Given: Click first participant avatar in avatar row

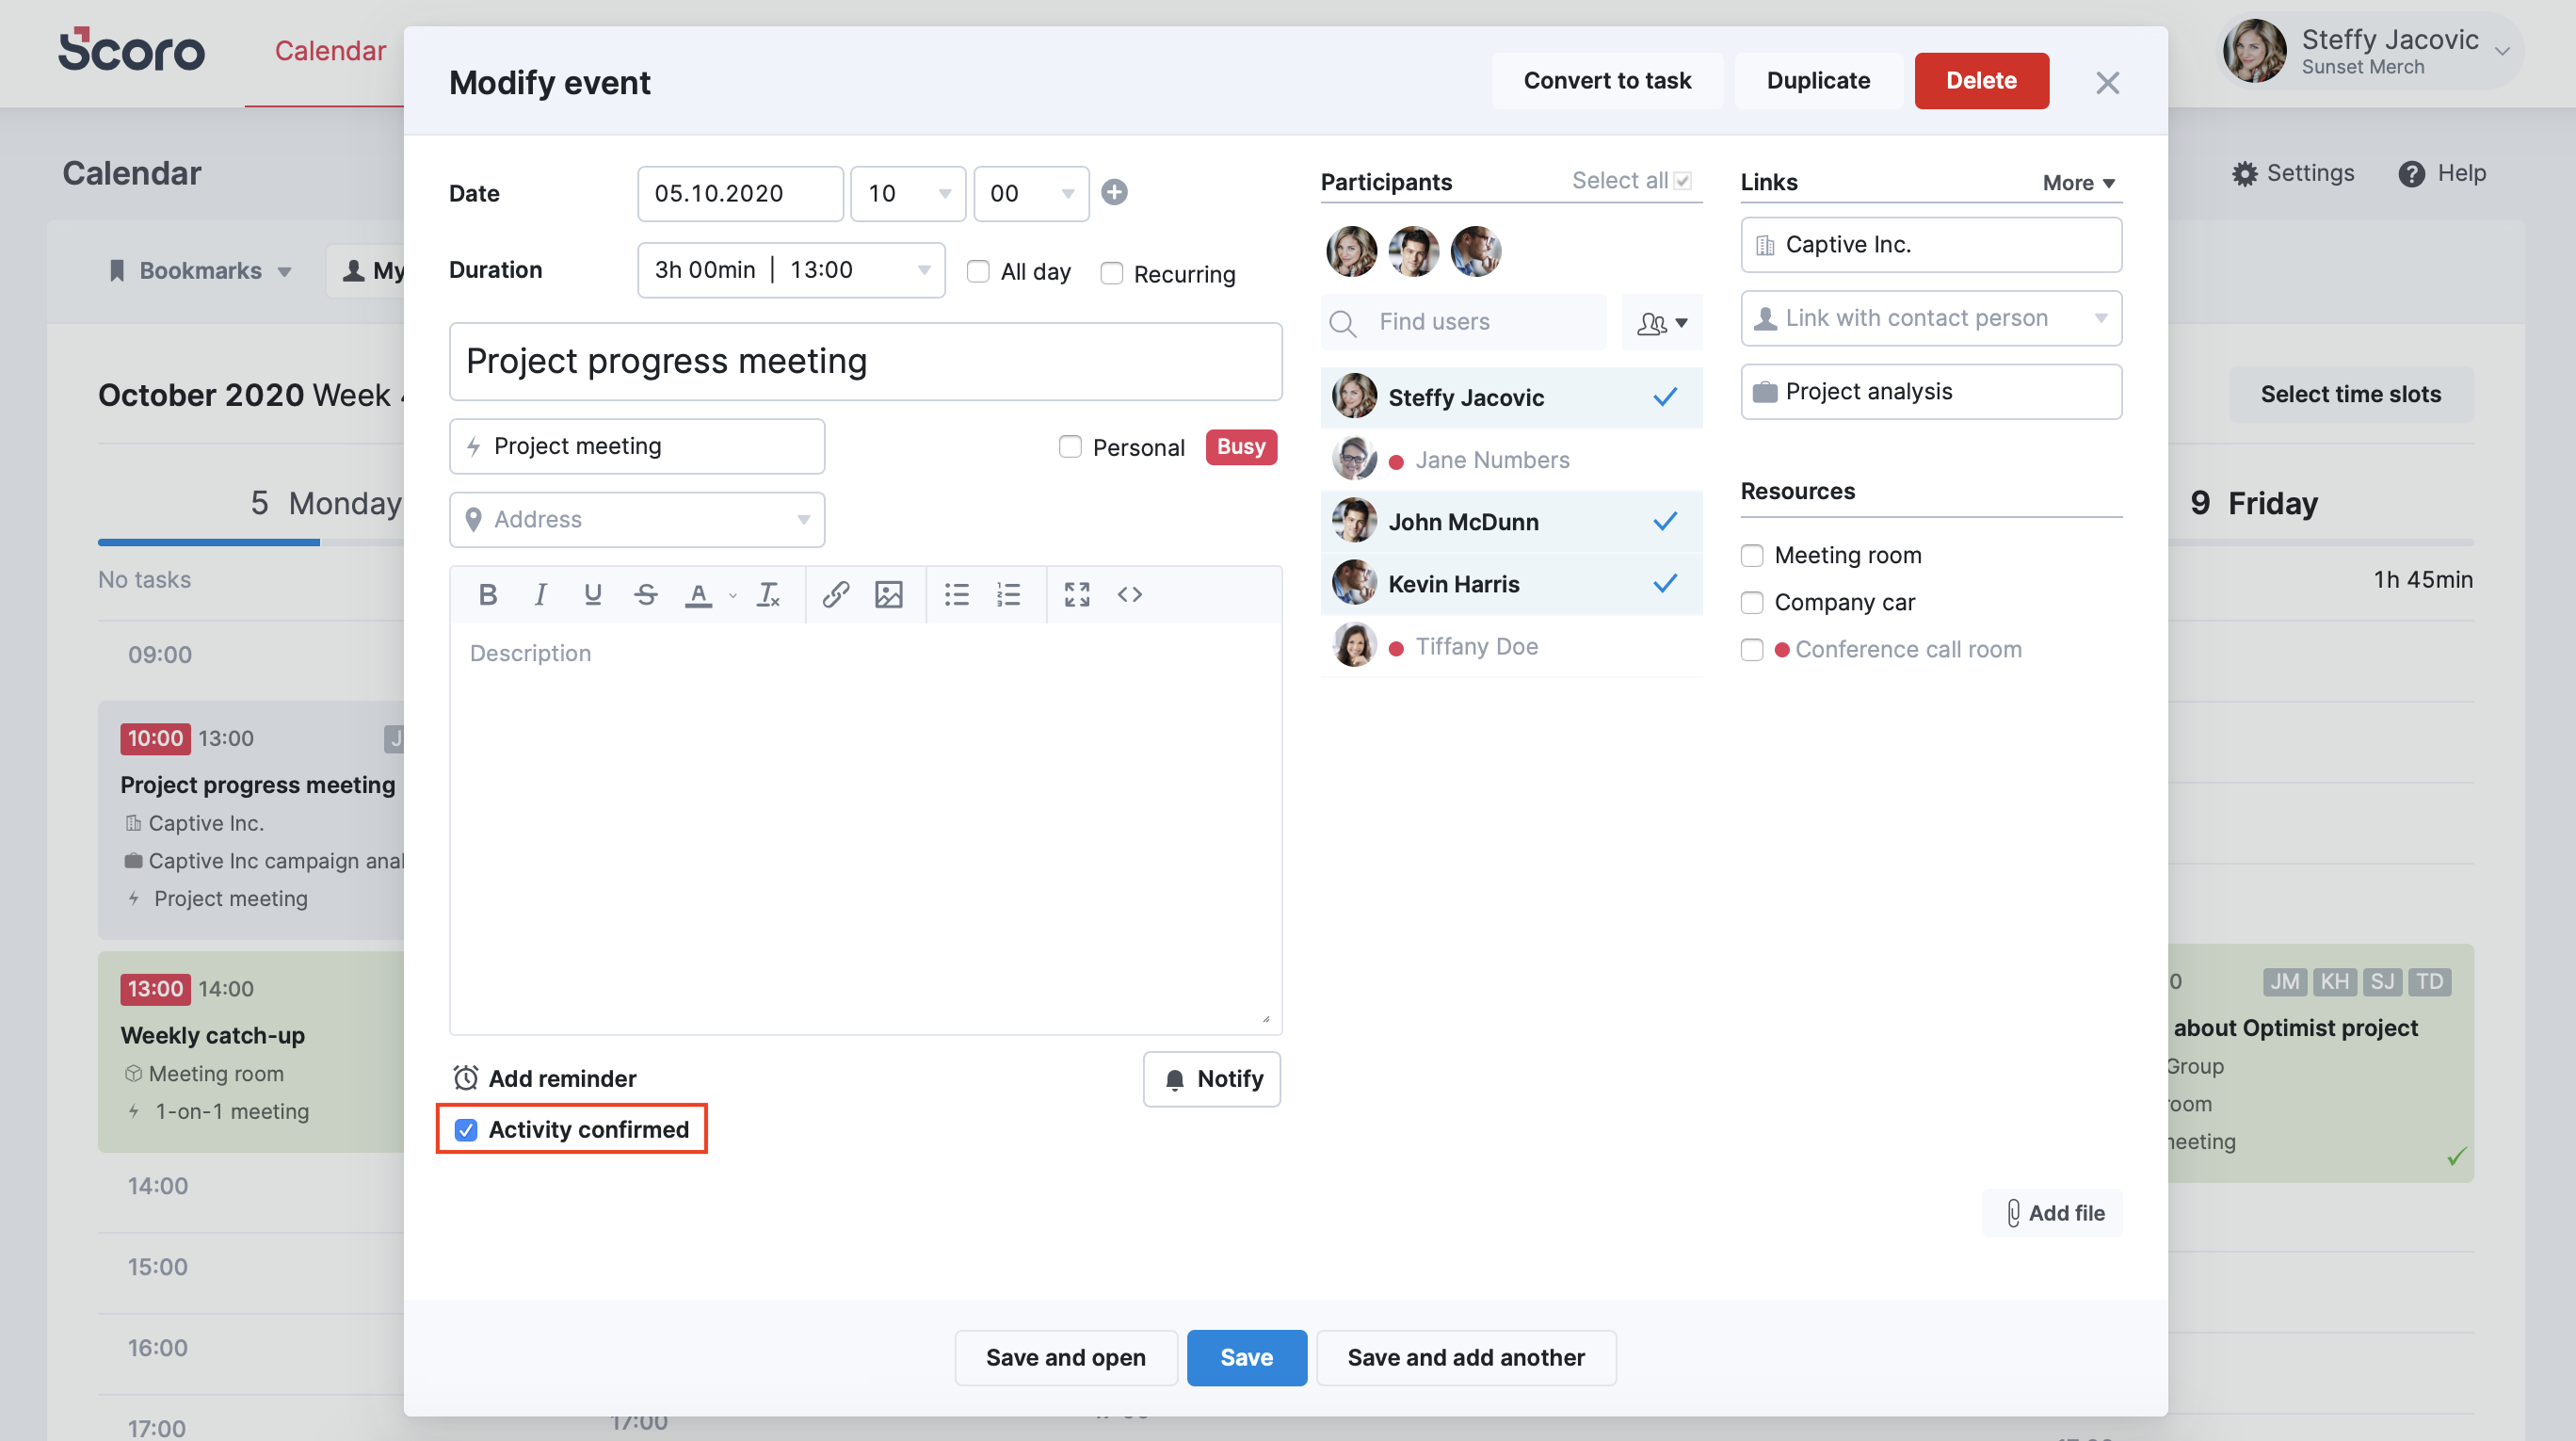Looking at the screenshot, I should pos(1351,250).
